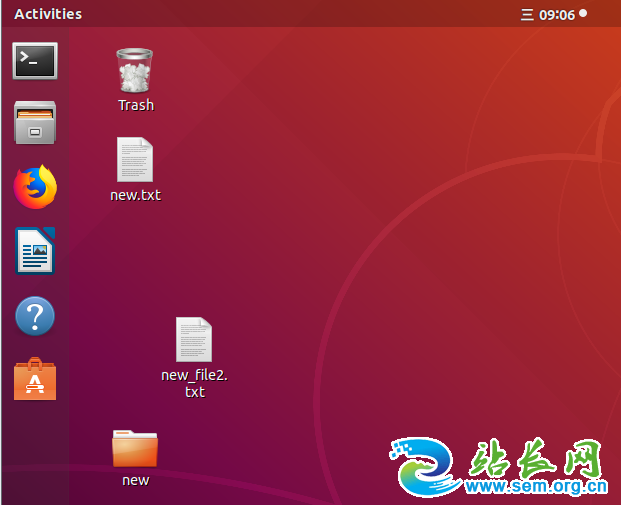The height and width of the screenshot is (505, 621).
Task: Open the Terminal from the dock
Action: tap(35, 61)
